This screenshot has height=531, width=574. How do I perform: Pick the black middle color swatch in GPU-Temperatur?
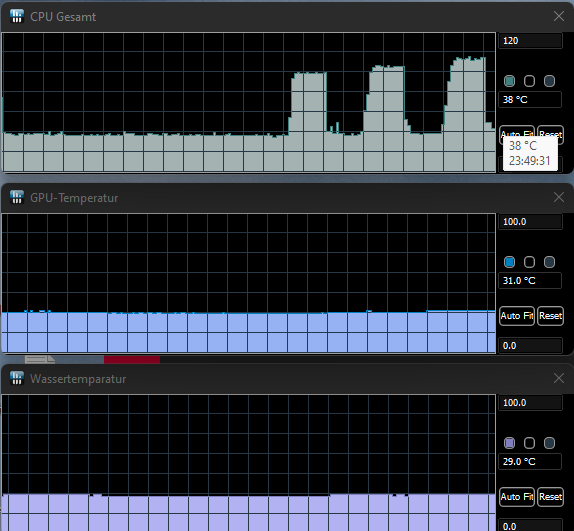coord(529,262)
